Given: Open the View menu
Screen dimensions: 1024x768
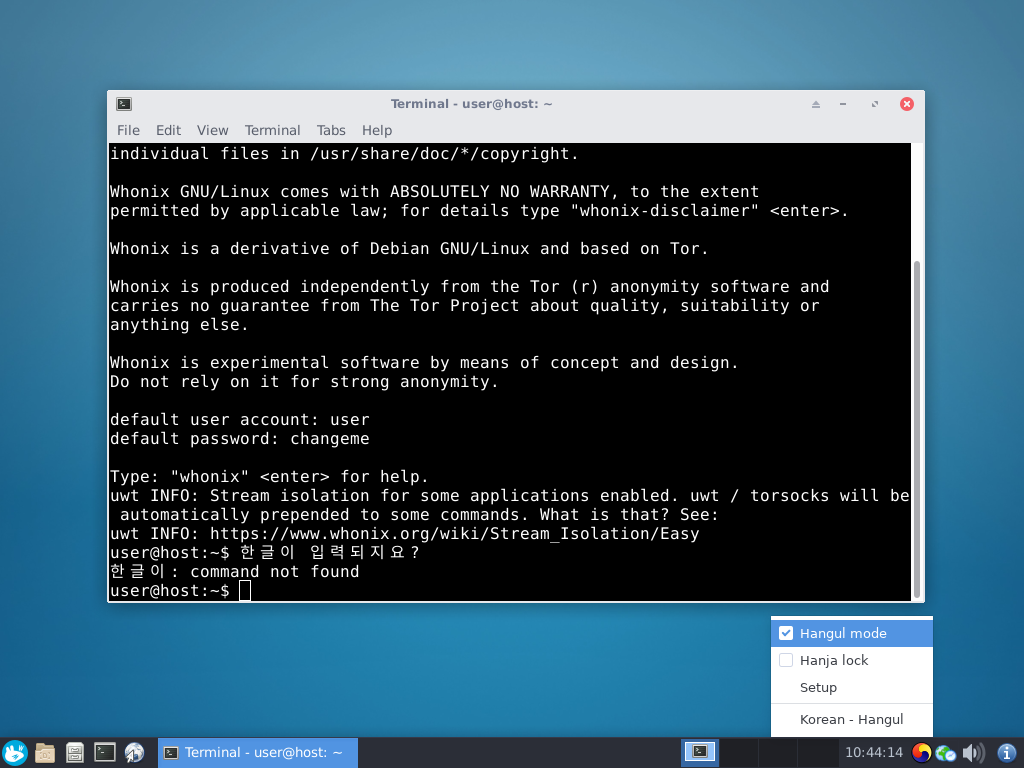Looking at the screenshot, I should click(213, 131).
